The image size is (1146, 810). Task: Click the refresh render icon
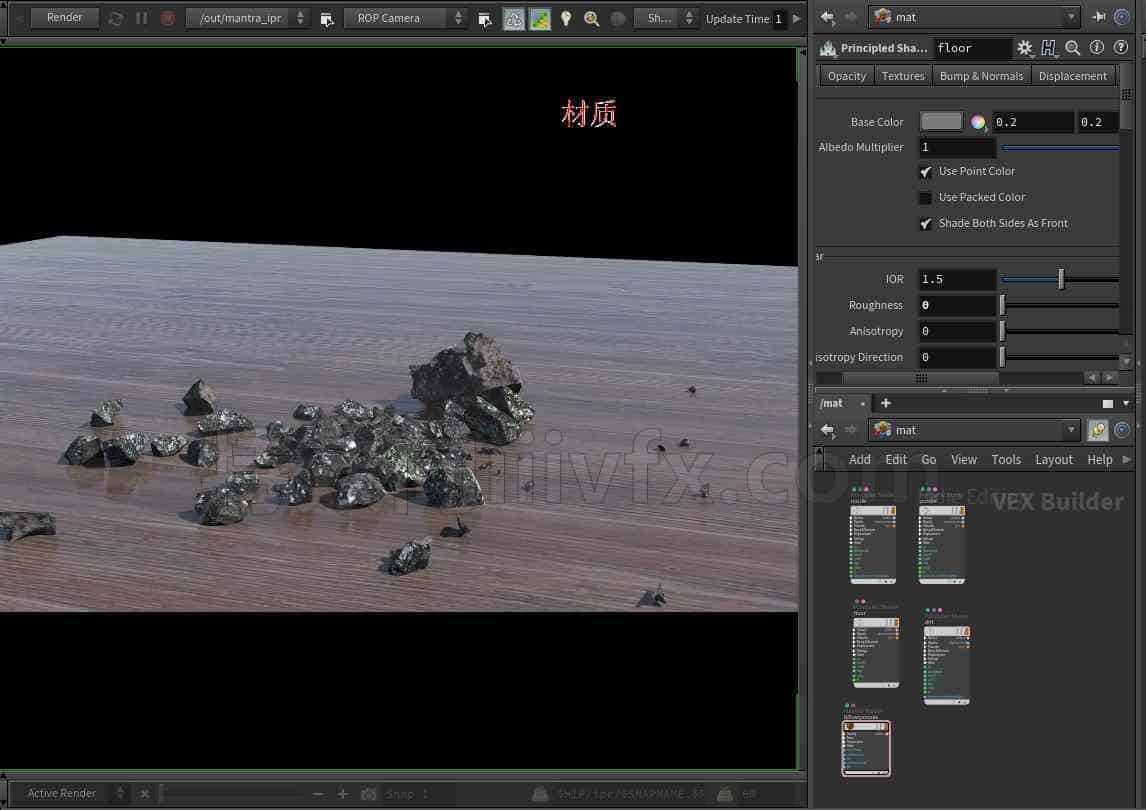pyautogui.click(x=115, y=18)
